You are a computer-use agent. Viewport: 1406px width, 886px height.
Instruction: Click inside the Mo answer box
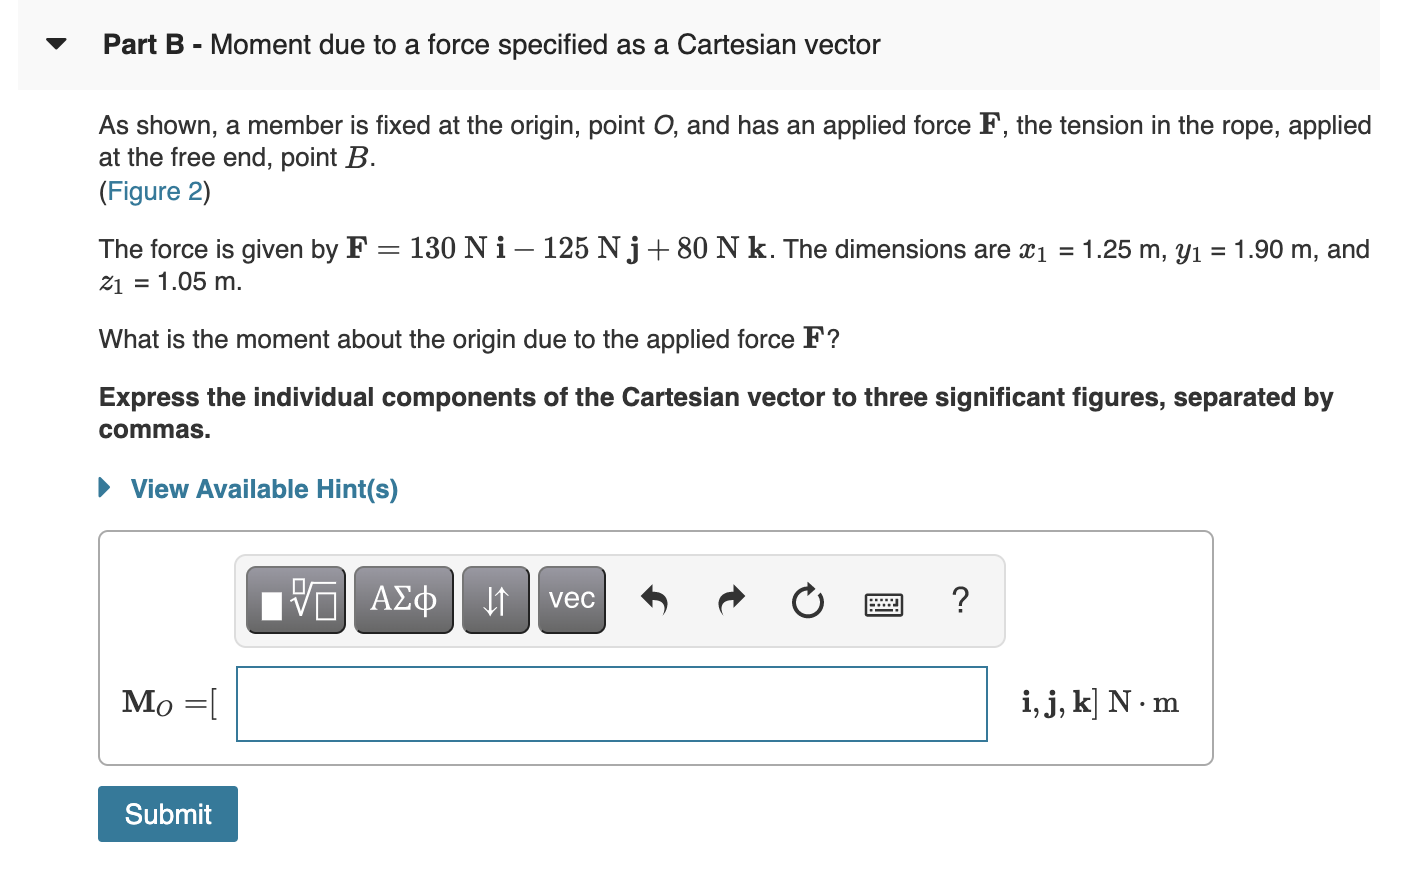click(610, 704)
